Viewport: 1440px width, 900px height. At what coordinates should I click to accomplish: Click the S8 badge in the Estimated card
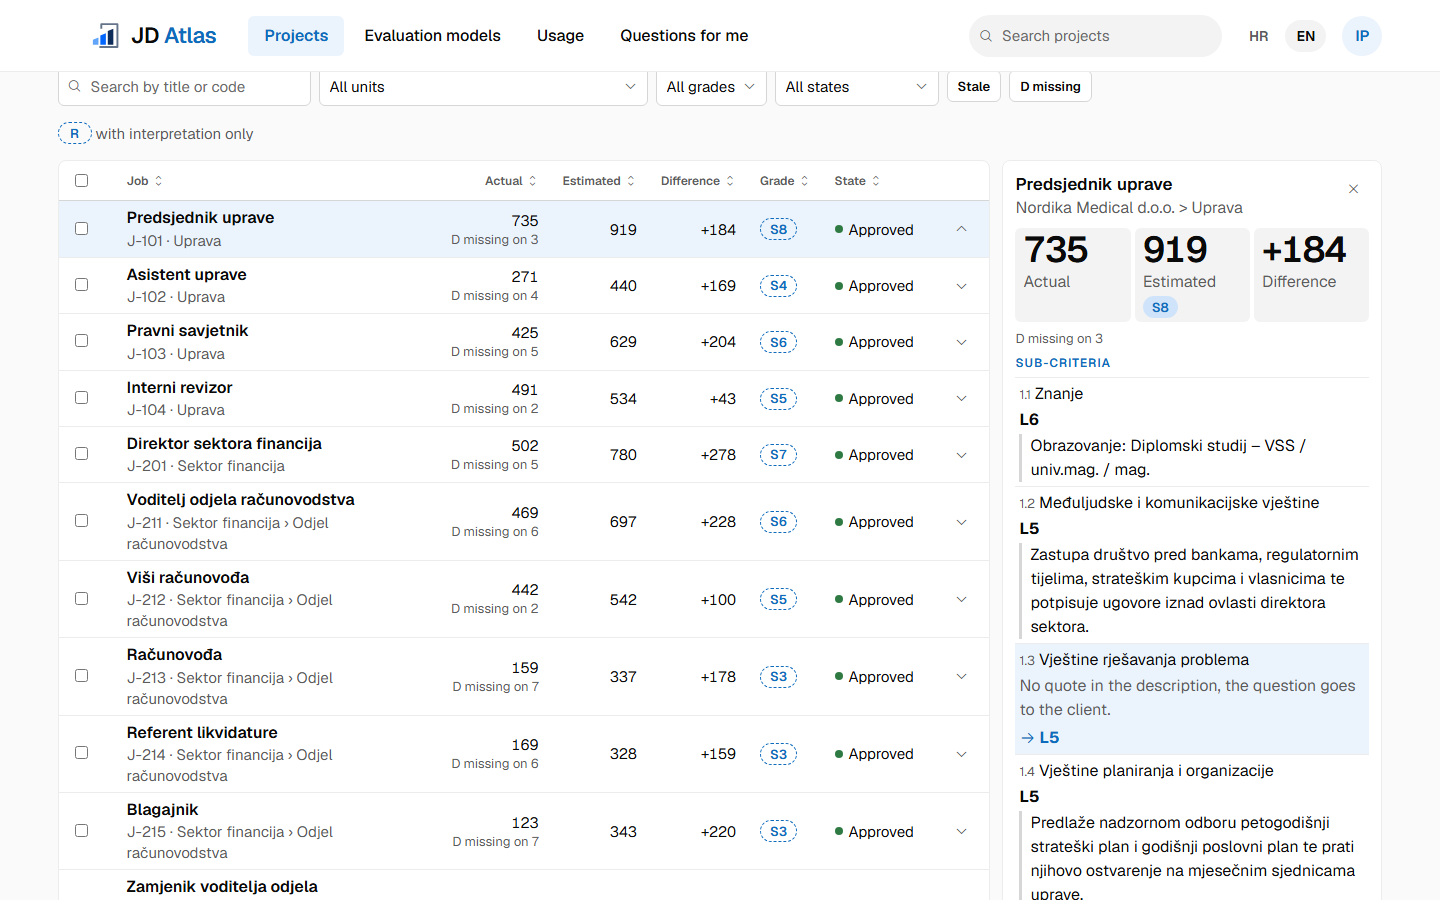1160,307
